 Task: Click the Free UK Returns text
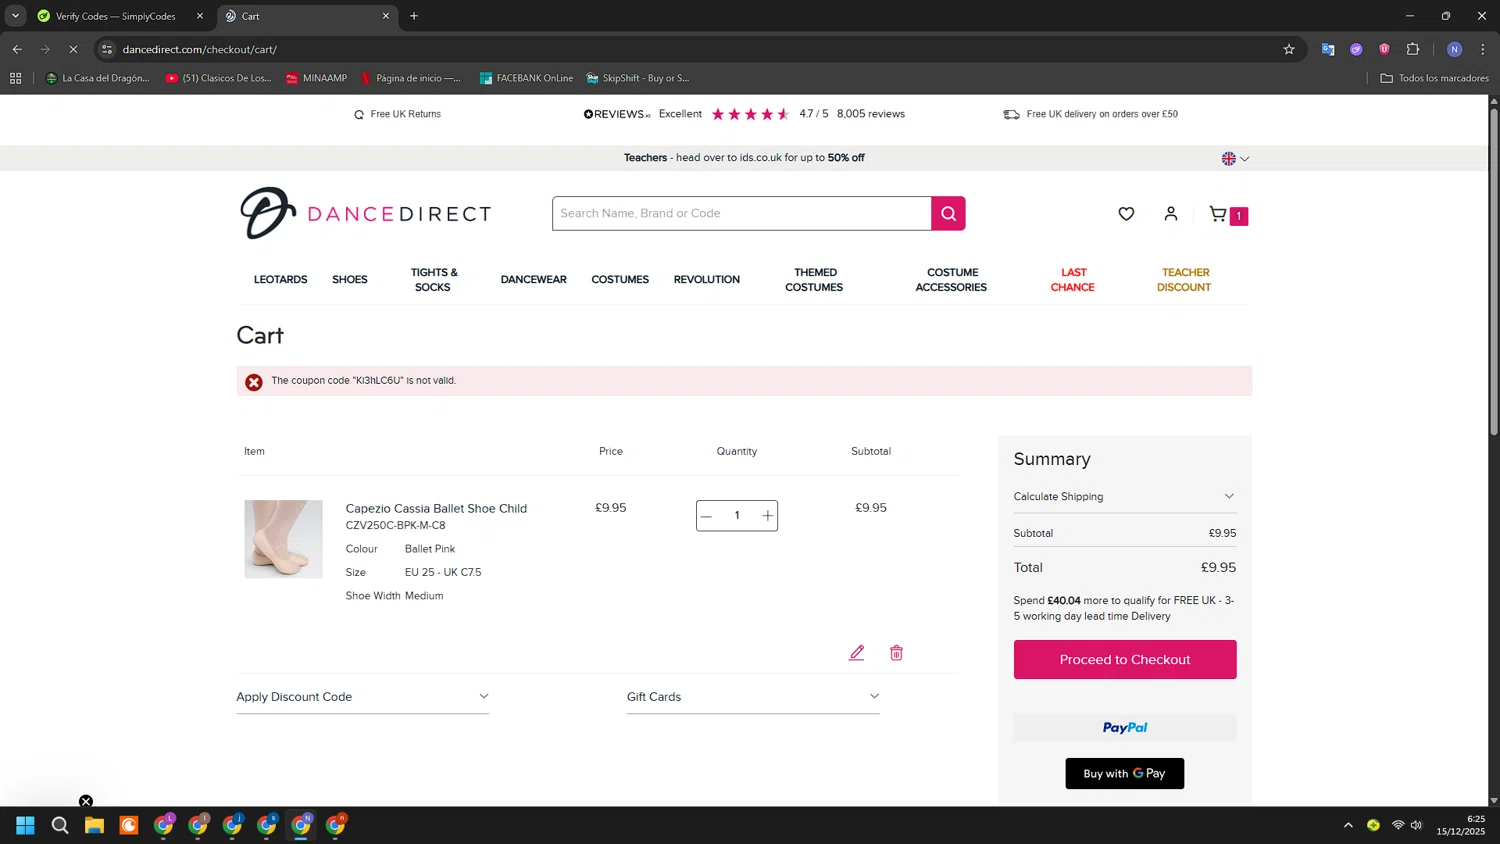(405, 114)
